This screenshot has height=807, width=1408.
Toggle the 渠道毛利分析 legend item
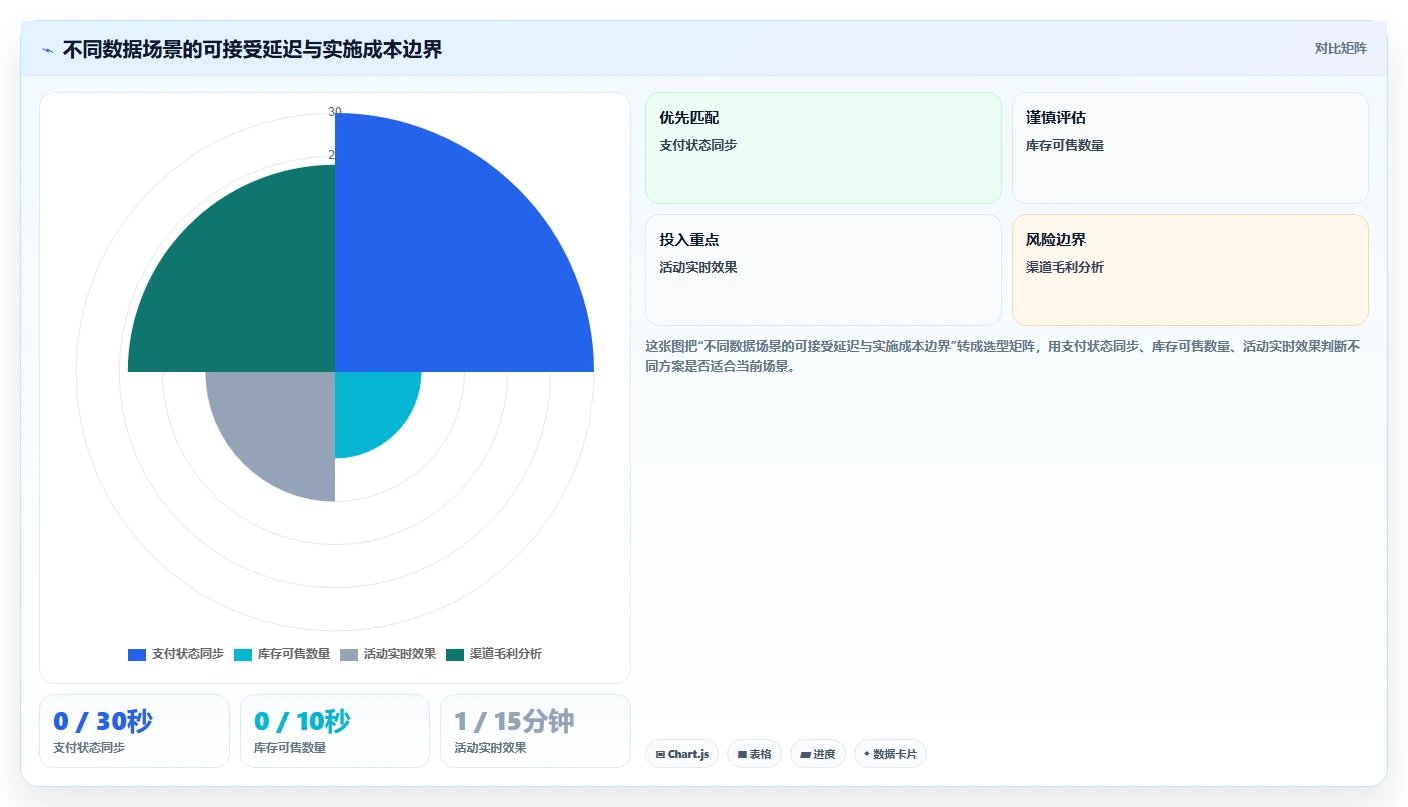click(x=494, y=654)
